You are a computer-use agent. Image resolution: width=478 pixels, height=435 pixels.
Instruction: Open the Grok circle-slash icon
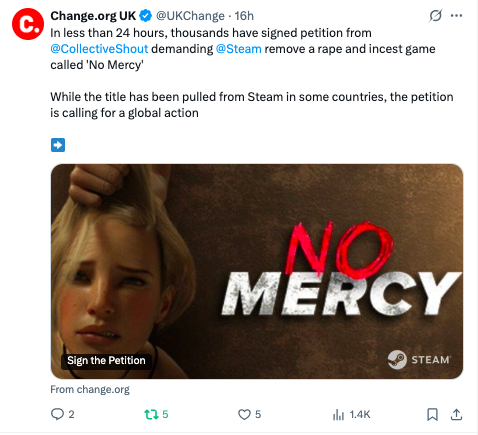click(436, 15)
